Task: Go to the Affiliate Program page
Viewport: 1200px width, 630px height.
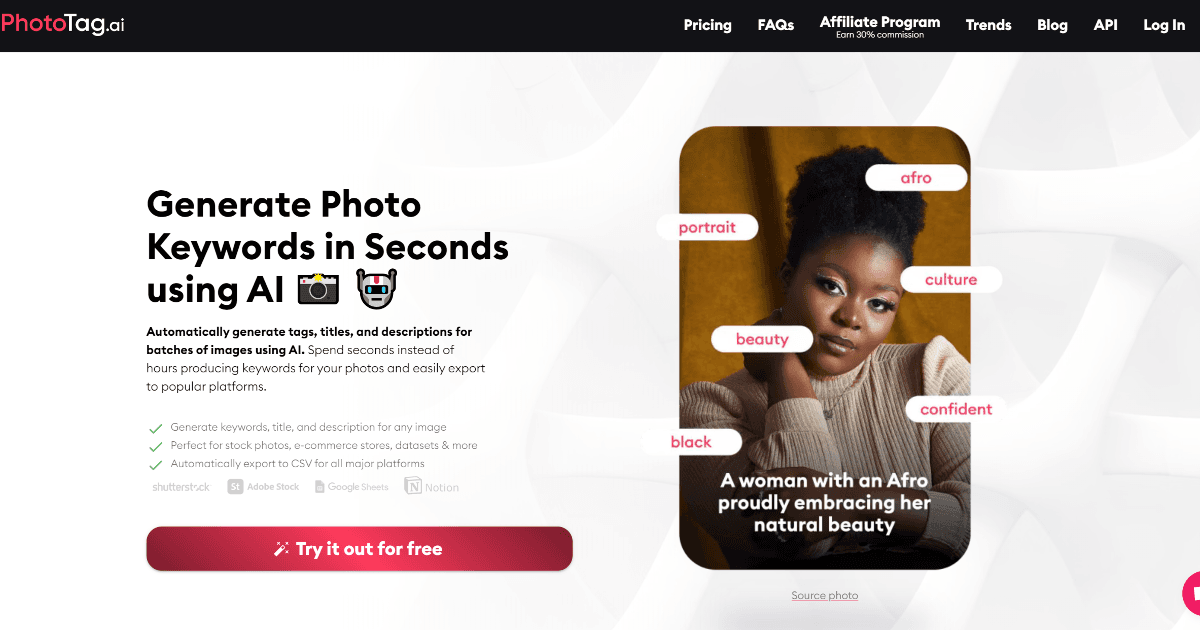Action: click(880, 26)
